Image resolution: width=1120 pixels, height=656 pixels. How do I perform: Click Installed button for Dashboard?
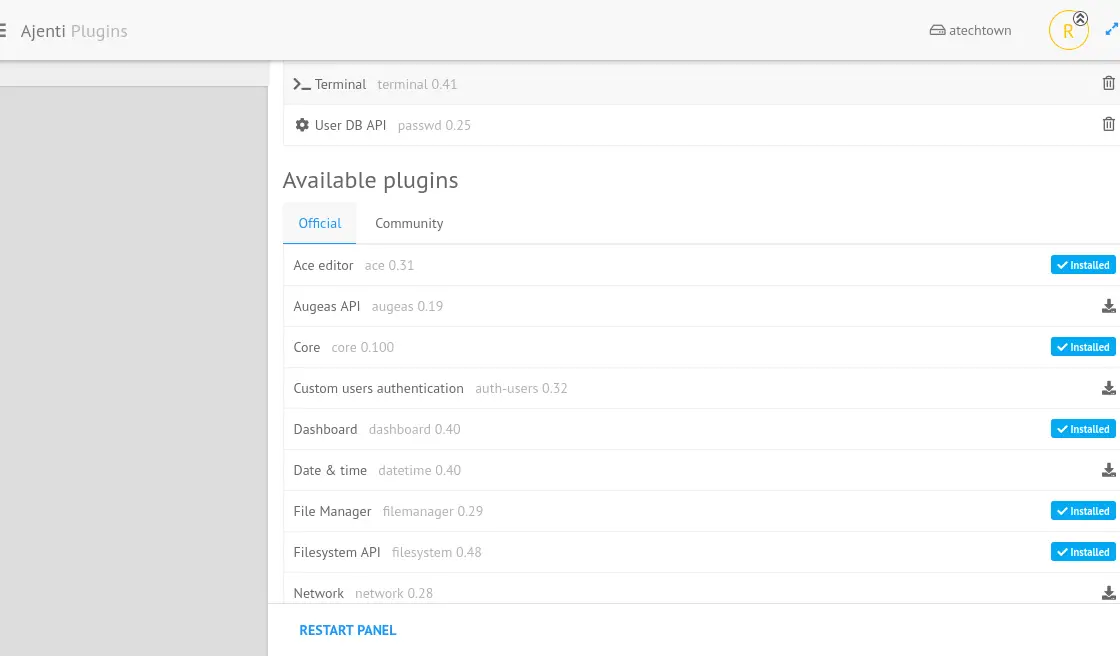[1083, 429]
